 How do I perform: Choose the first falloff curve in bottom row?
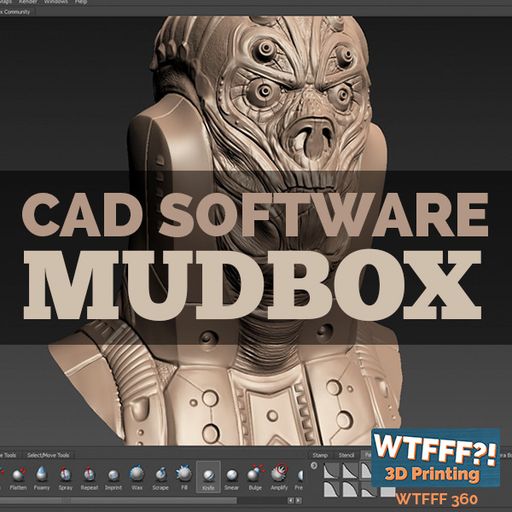[331, 489]
